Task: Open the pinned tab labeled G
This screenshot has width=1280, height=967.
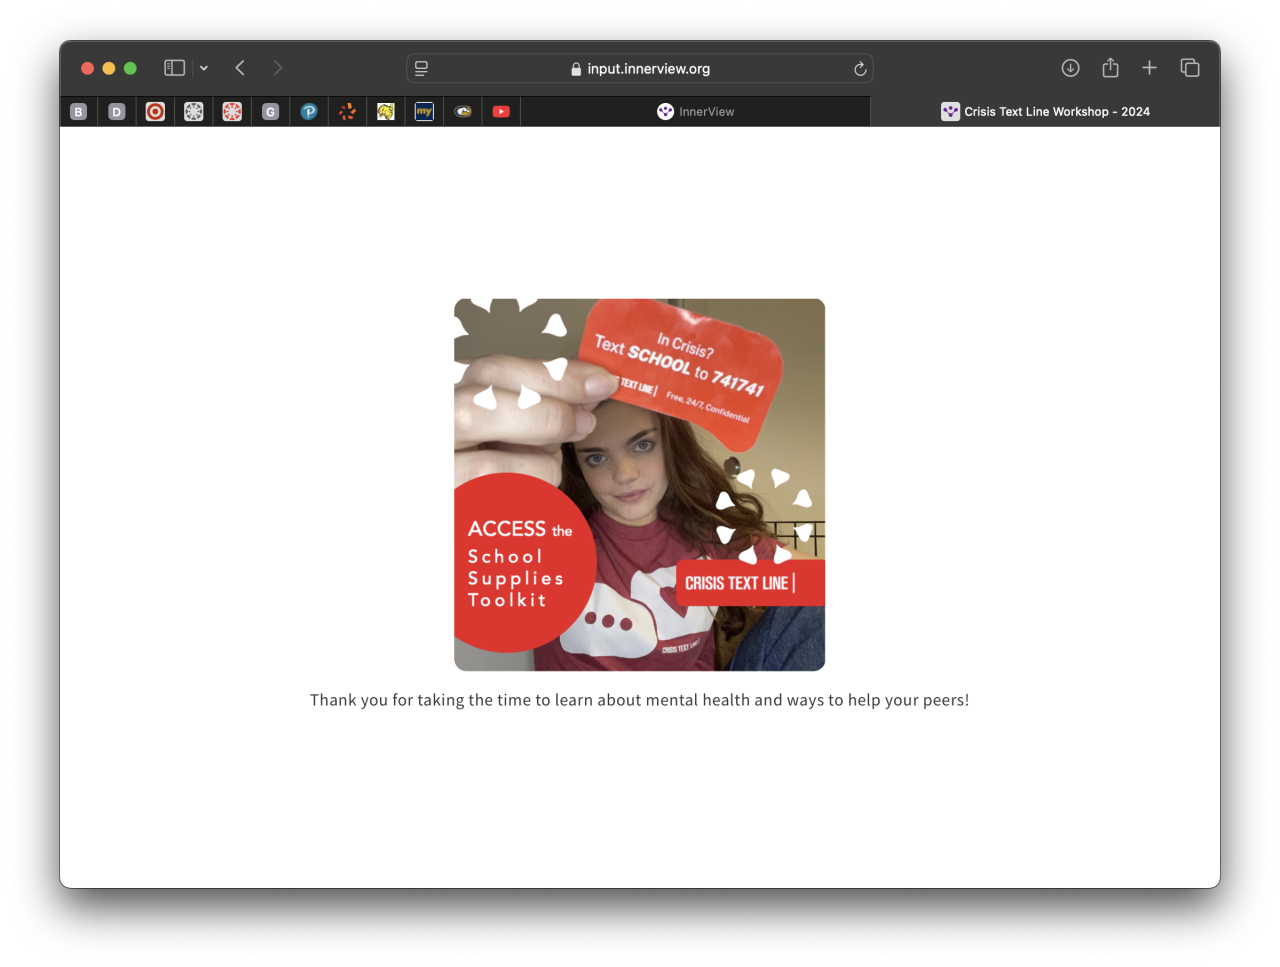Action: 270,112
